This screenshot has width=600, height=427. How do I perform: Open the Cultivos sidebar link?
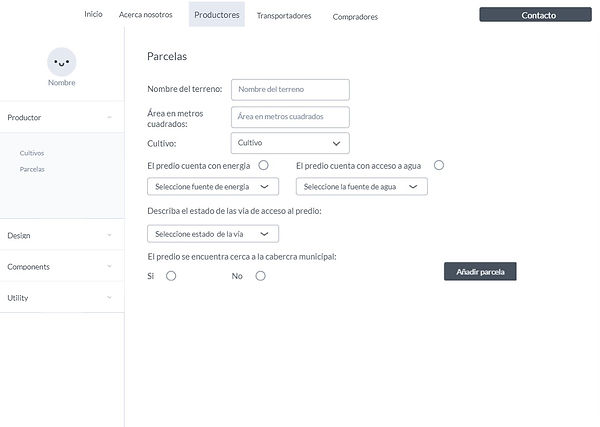[32, 153]
